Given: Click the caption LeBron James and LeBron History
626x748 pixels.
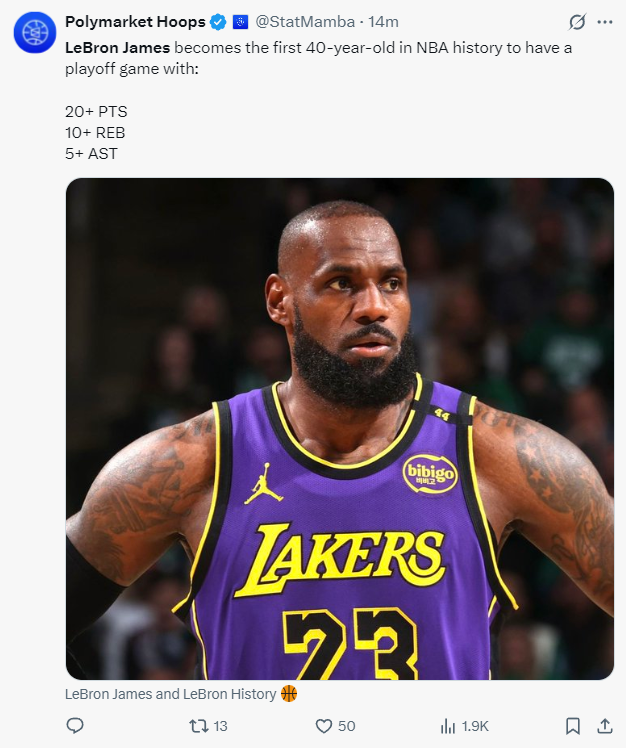Looking at the screenshot, I should (170, 694).
